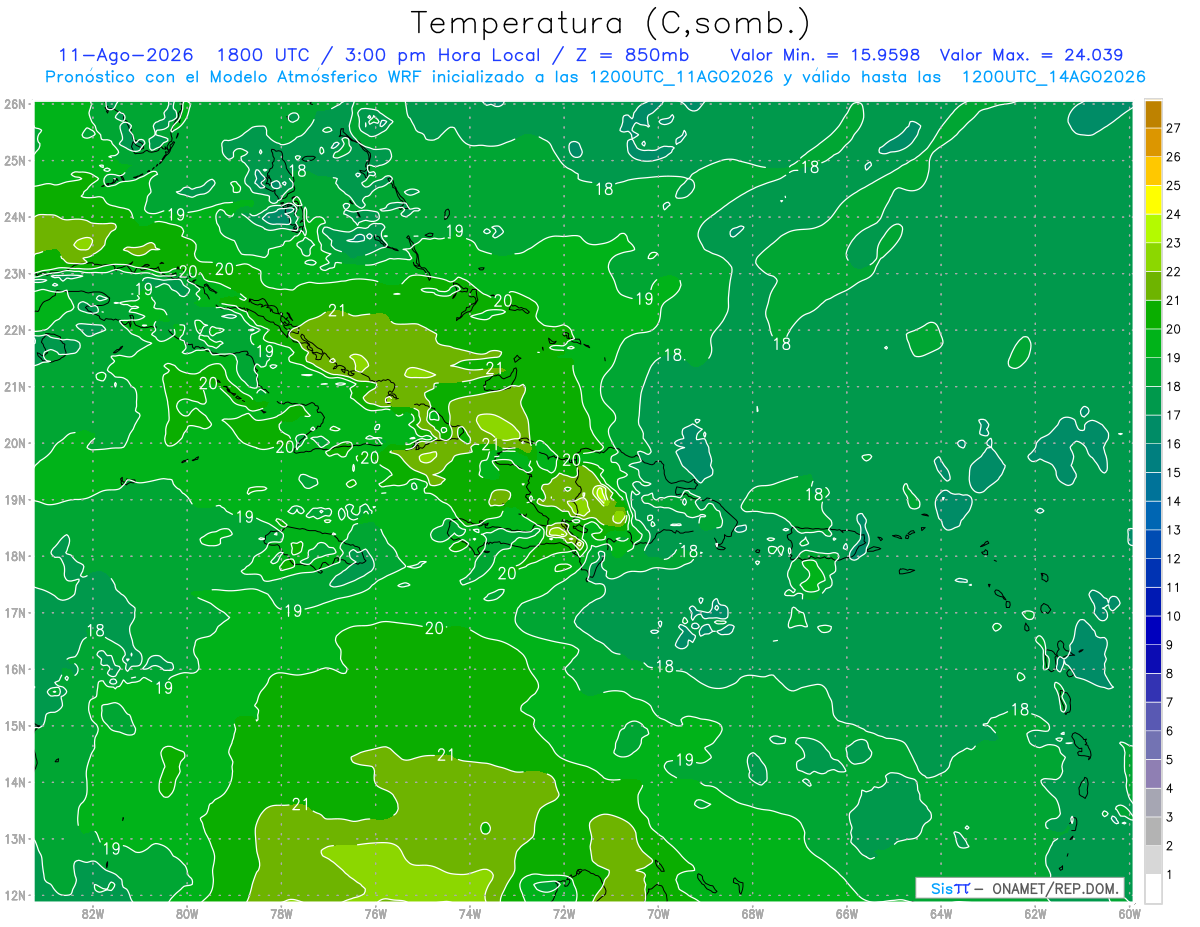Select the valid-until stamp "1200UTC_14AGO2026"
Screen dimensions: 1200x927
click(1053, 77)
